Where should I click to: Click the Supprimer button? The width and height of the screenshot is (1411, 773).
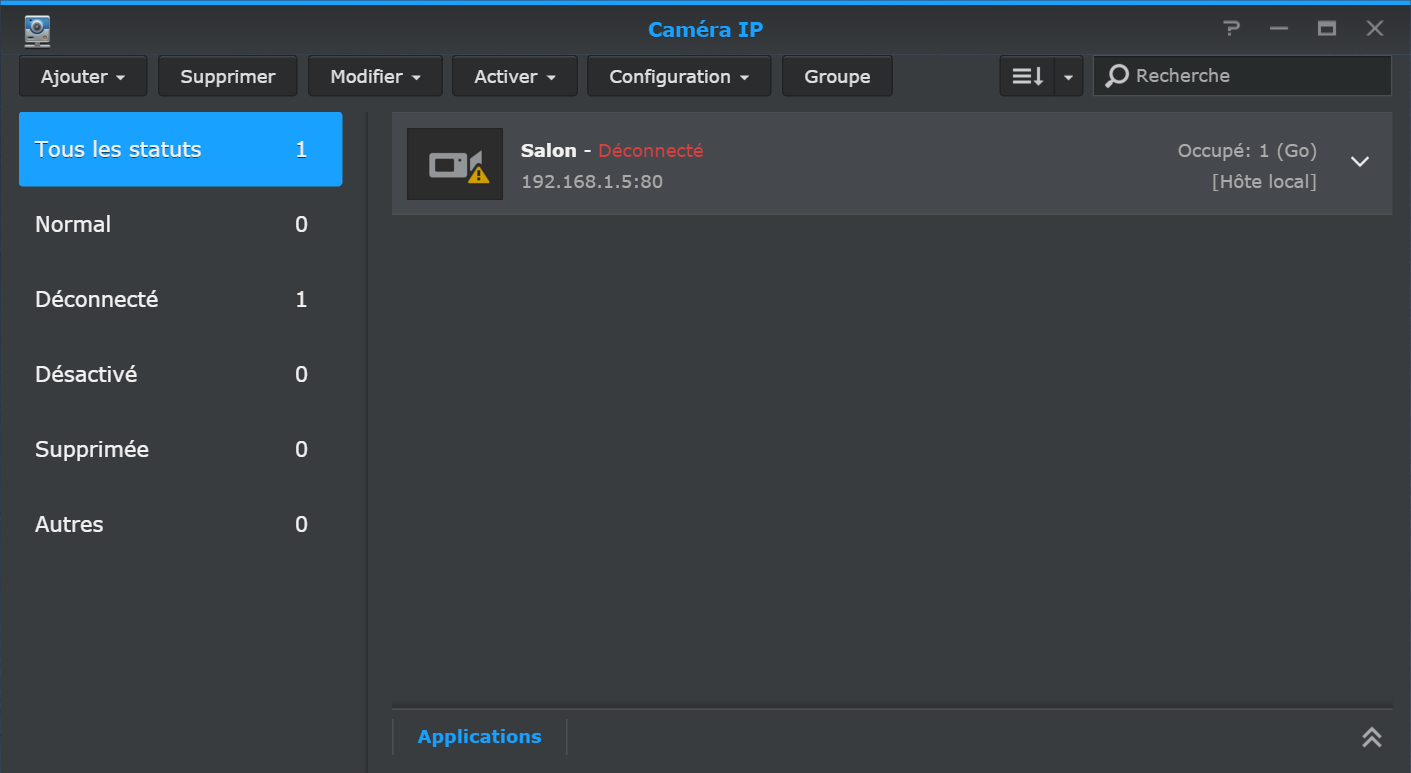(228, 76)
